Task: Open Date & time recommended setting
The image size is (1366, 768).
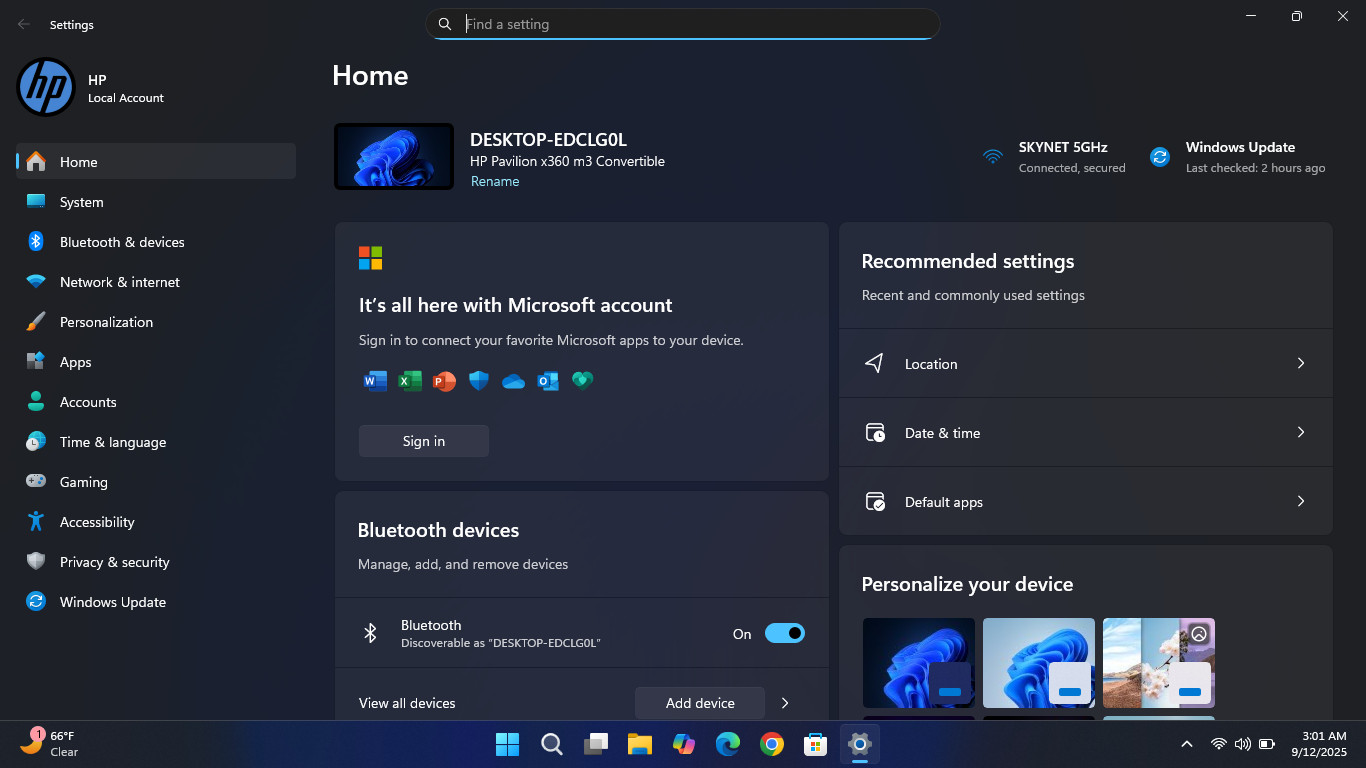Action: 1086,432
